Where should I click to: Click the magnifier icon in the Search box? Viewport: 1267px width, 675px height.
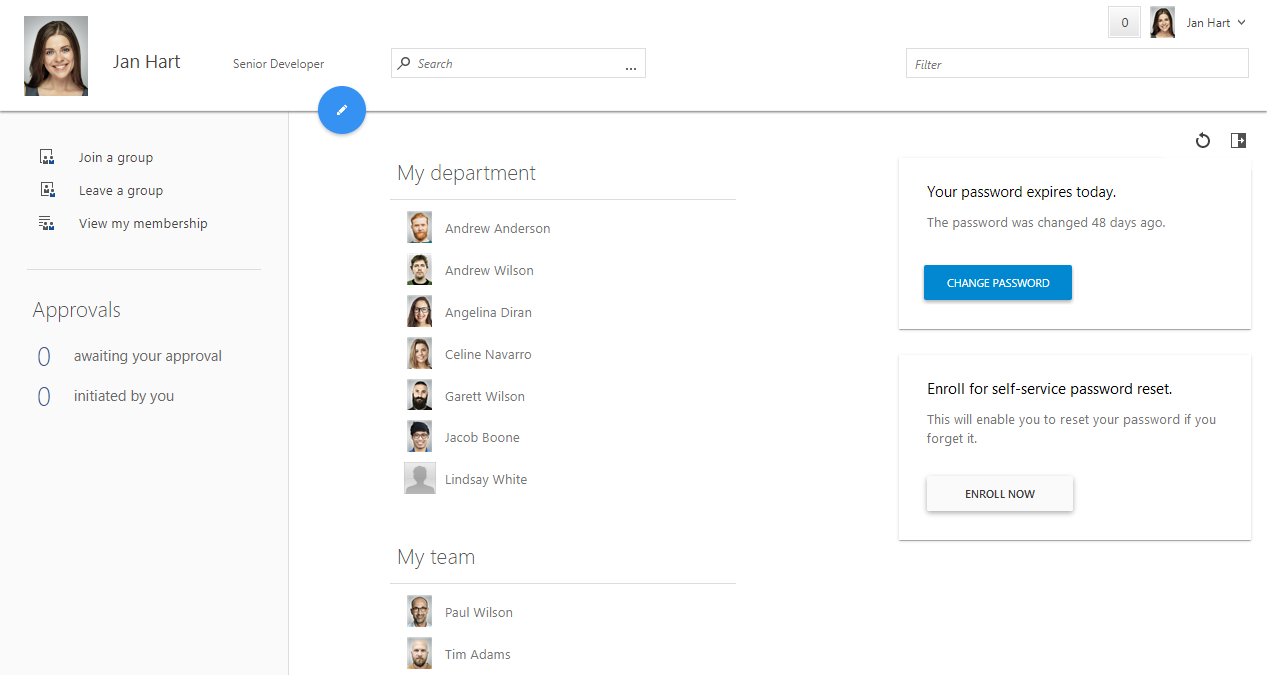click(404, 63)
